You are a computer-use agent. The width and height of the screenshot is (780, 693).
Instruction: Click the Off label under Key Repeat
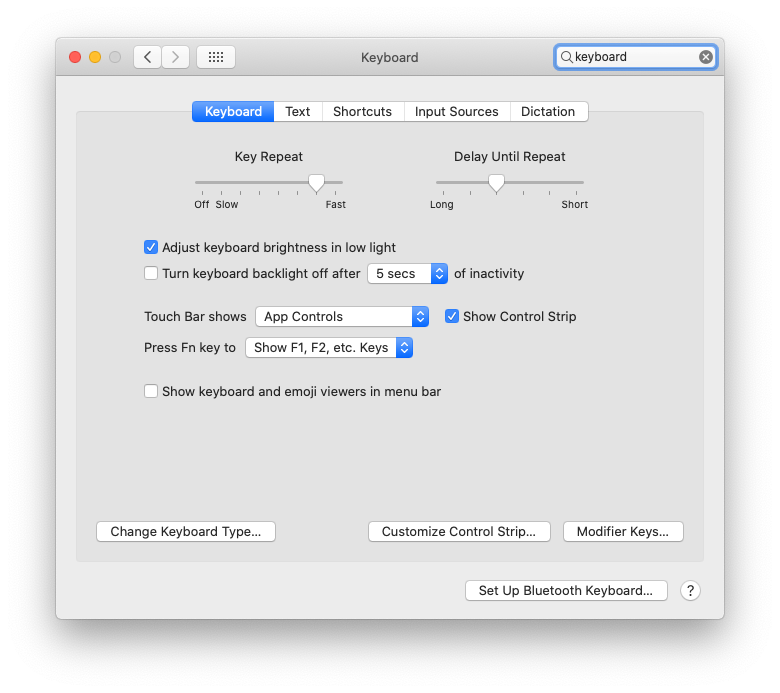(x=201, y=204)
